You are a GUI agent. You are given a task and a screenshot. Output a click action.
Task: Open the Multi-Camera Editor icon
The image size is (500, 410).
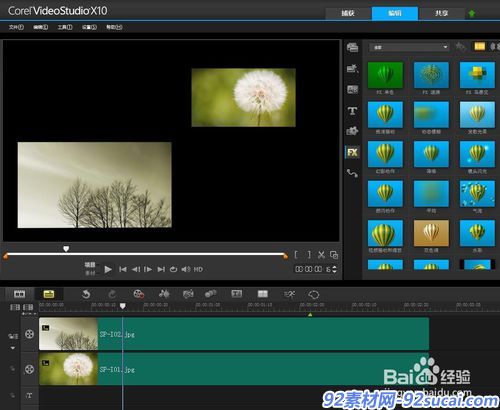pyautogui.click(x=263, y=294)
